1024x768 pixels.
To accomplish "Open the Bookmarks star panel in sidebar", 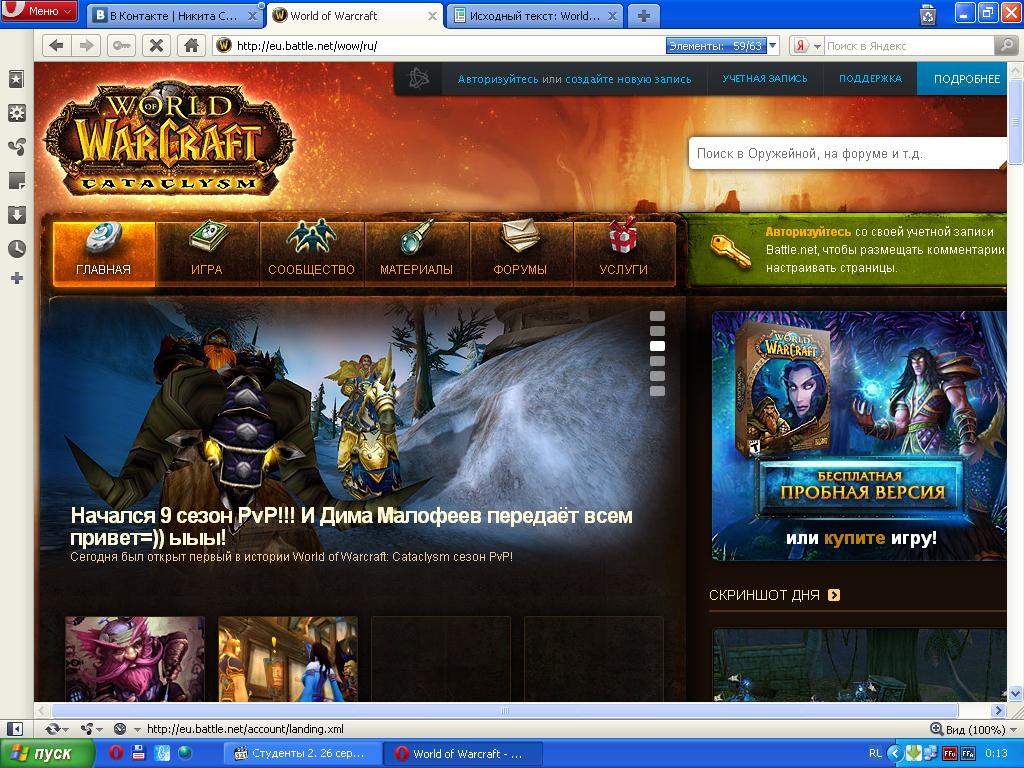I will click(x=16, y=79).
